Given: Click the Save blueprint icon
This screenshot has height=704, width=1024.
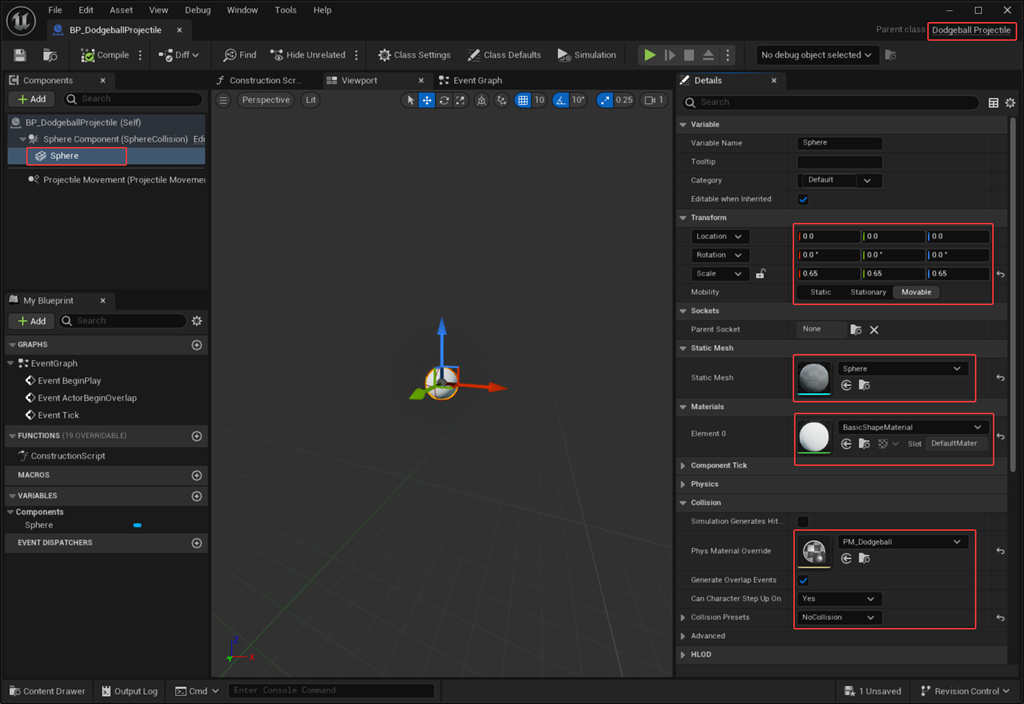Looking at the screenshot, I should (20, 55).
